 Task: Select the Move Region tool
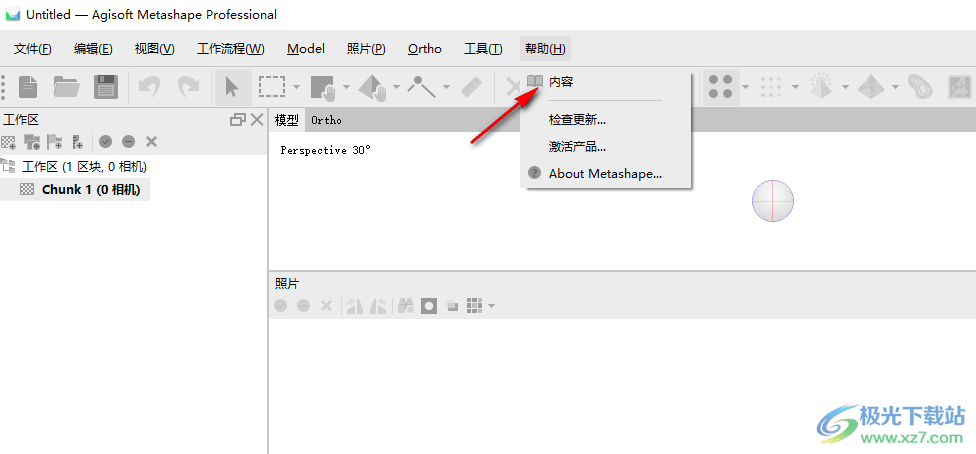323,88
